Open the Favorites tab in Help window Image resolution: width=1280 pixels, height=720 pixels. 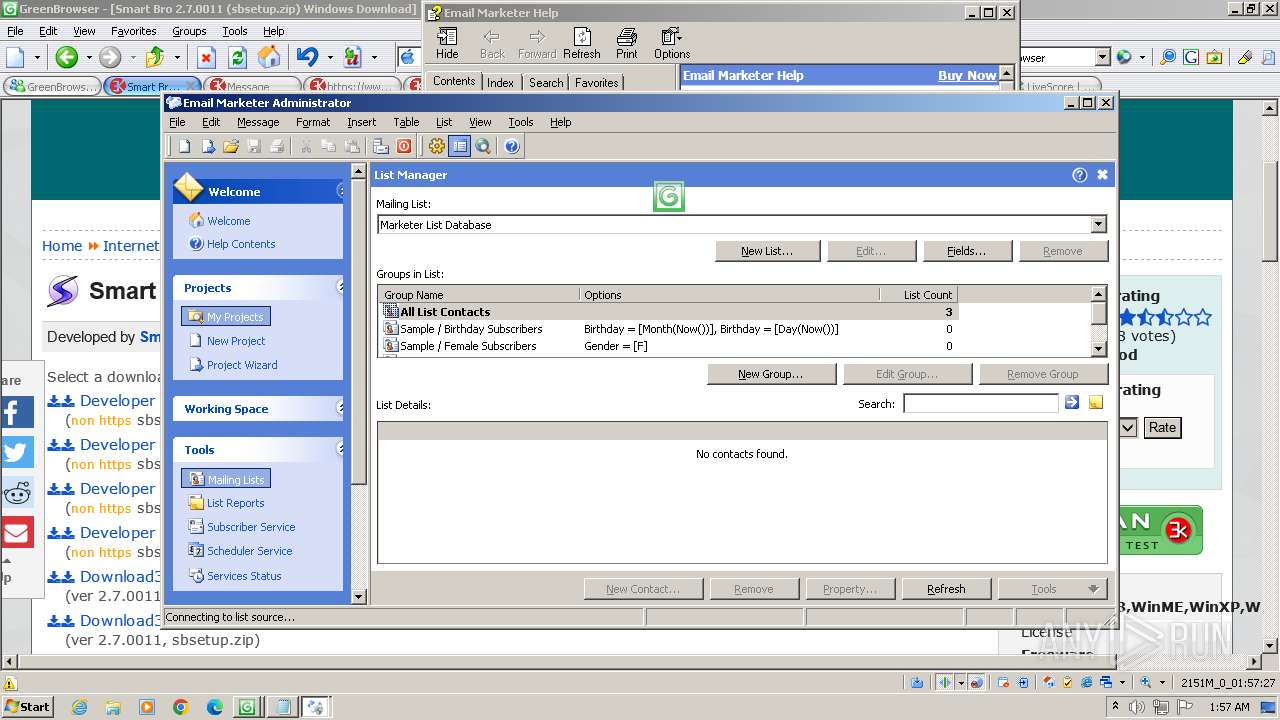coord(597,83)
